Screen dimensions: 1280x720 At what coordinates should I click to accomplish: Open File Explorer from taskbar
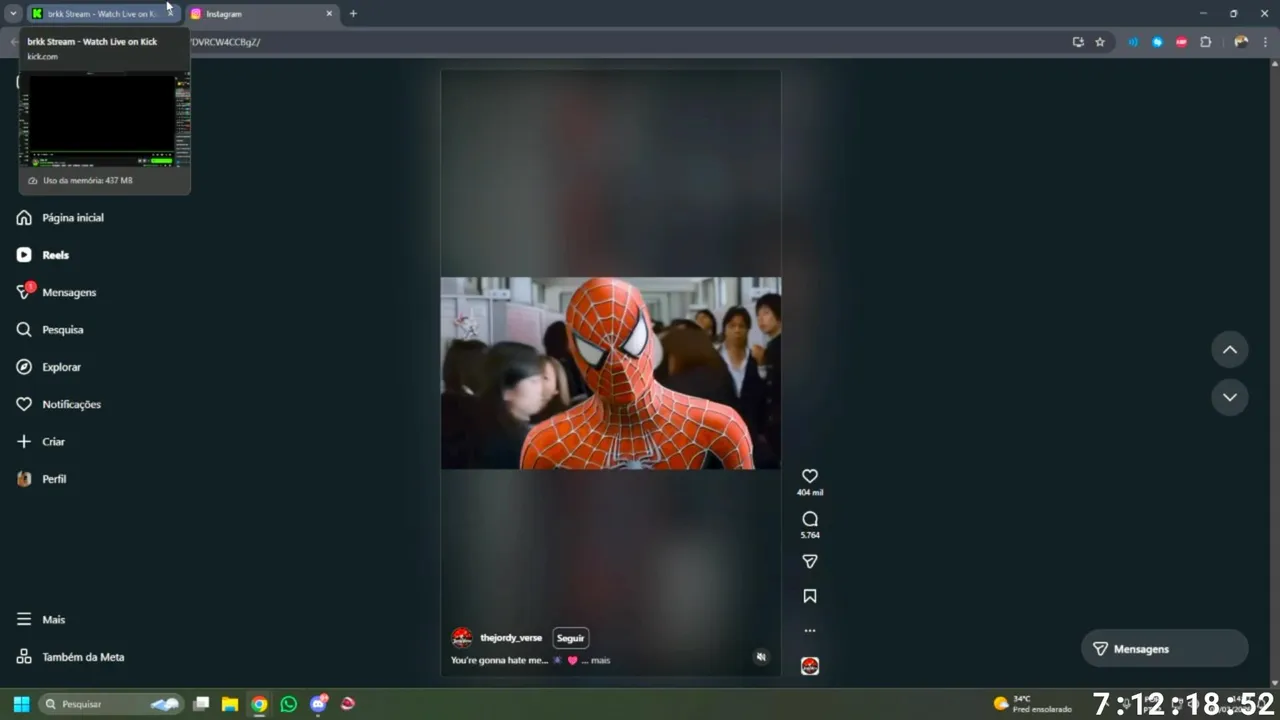[230, 704]
